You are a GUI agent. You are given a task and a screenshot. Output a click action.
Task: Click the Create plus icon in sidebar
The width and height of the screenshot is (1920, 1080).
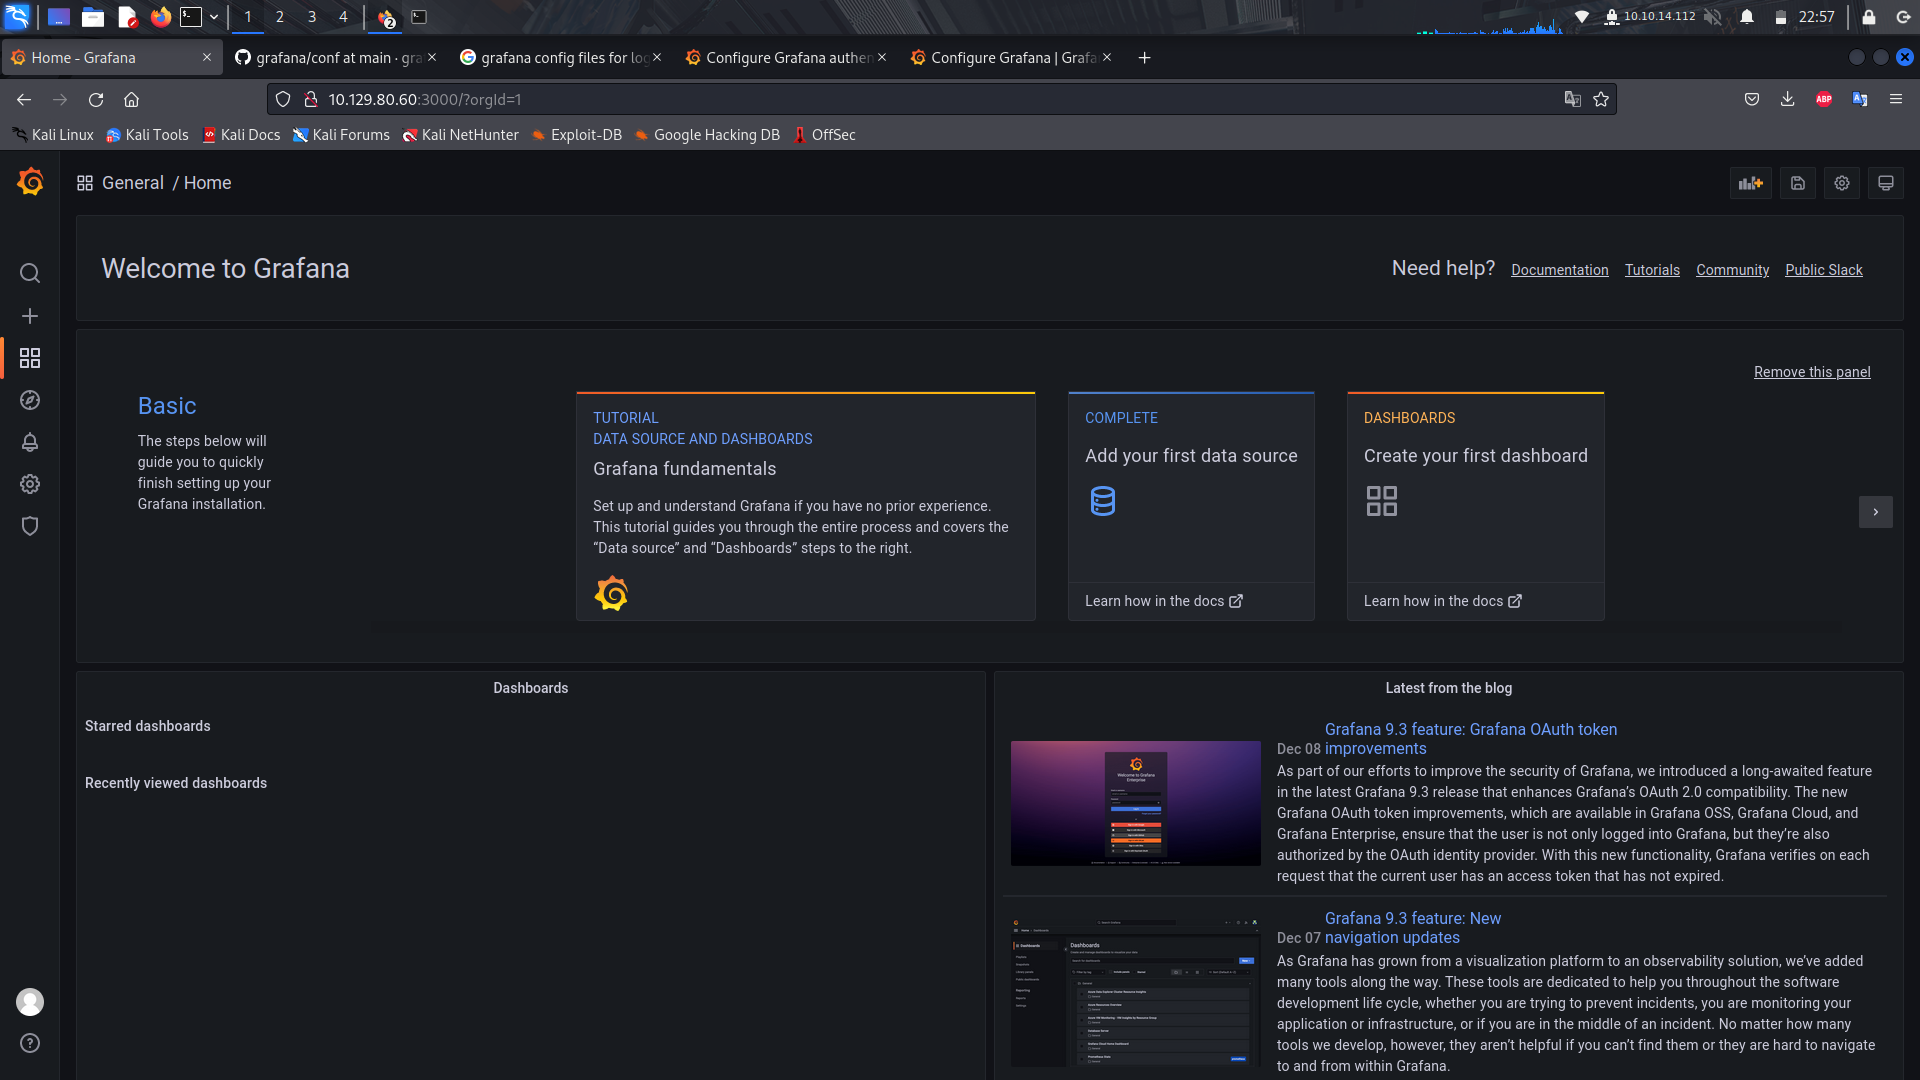(x=30, y=316)
